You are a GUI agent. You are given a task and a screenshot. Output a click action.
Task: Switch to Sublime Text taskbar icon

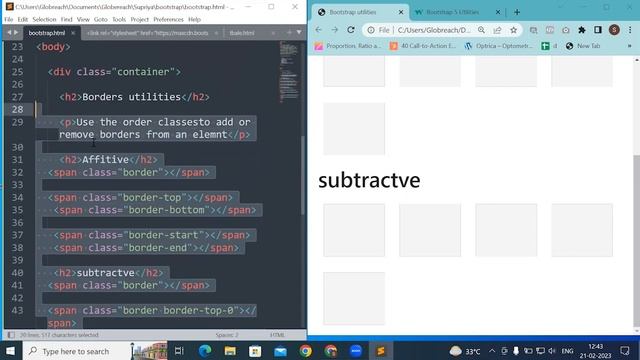[x=381, y=351]
